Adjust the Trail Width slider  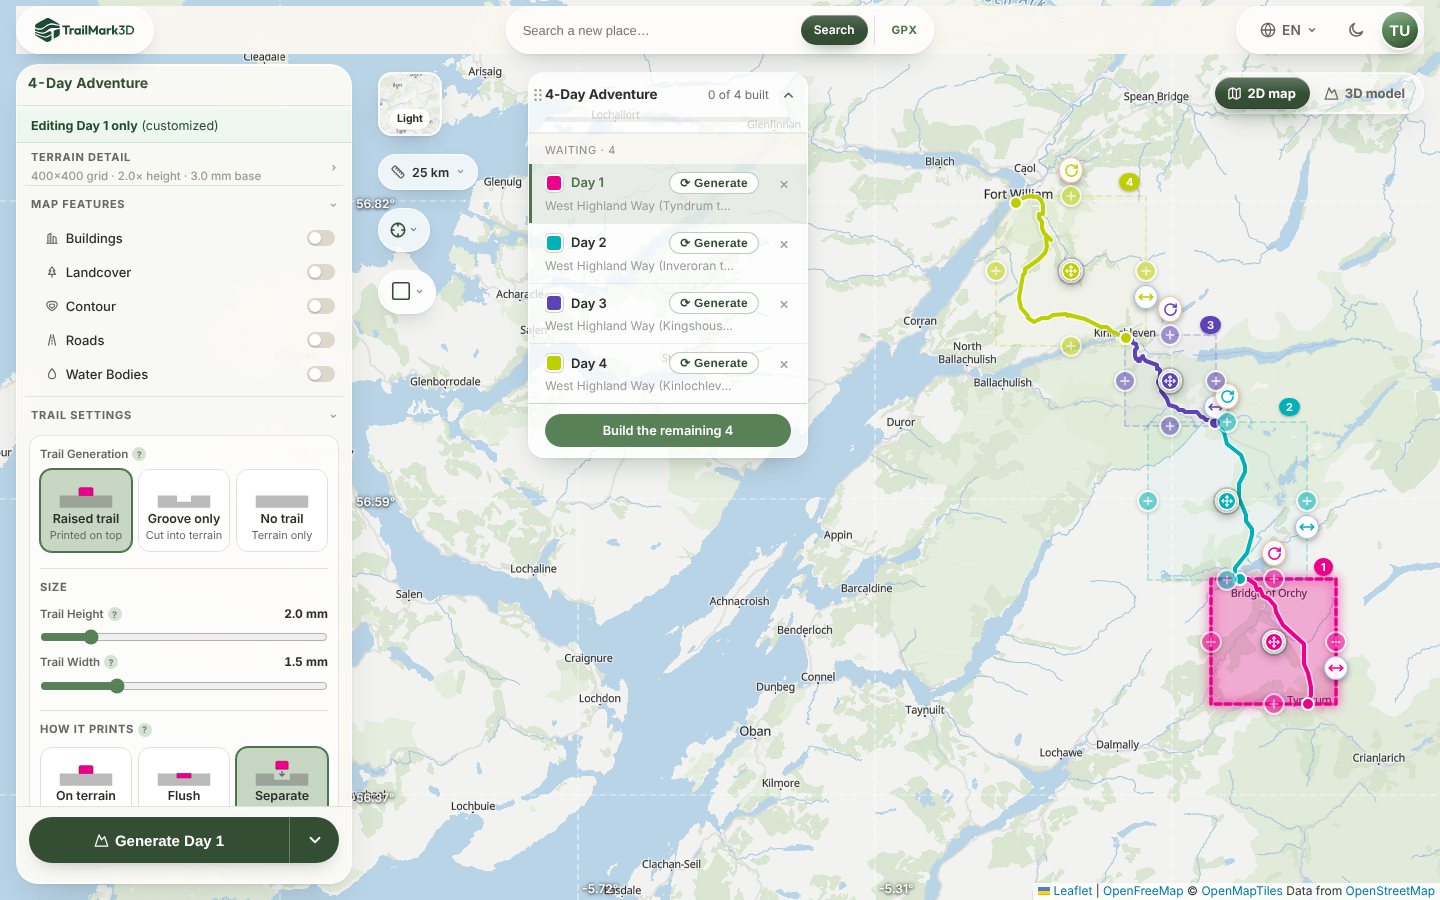184,686
